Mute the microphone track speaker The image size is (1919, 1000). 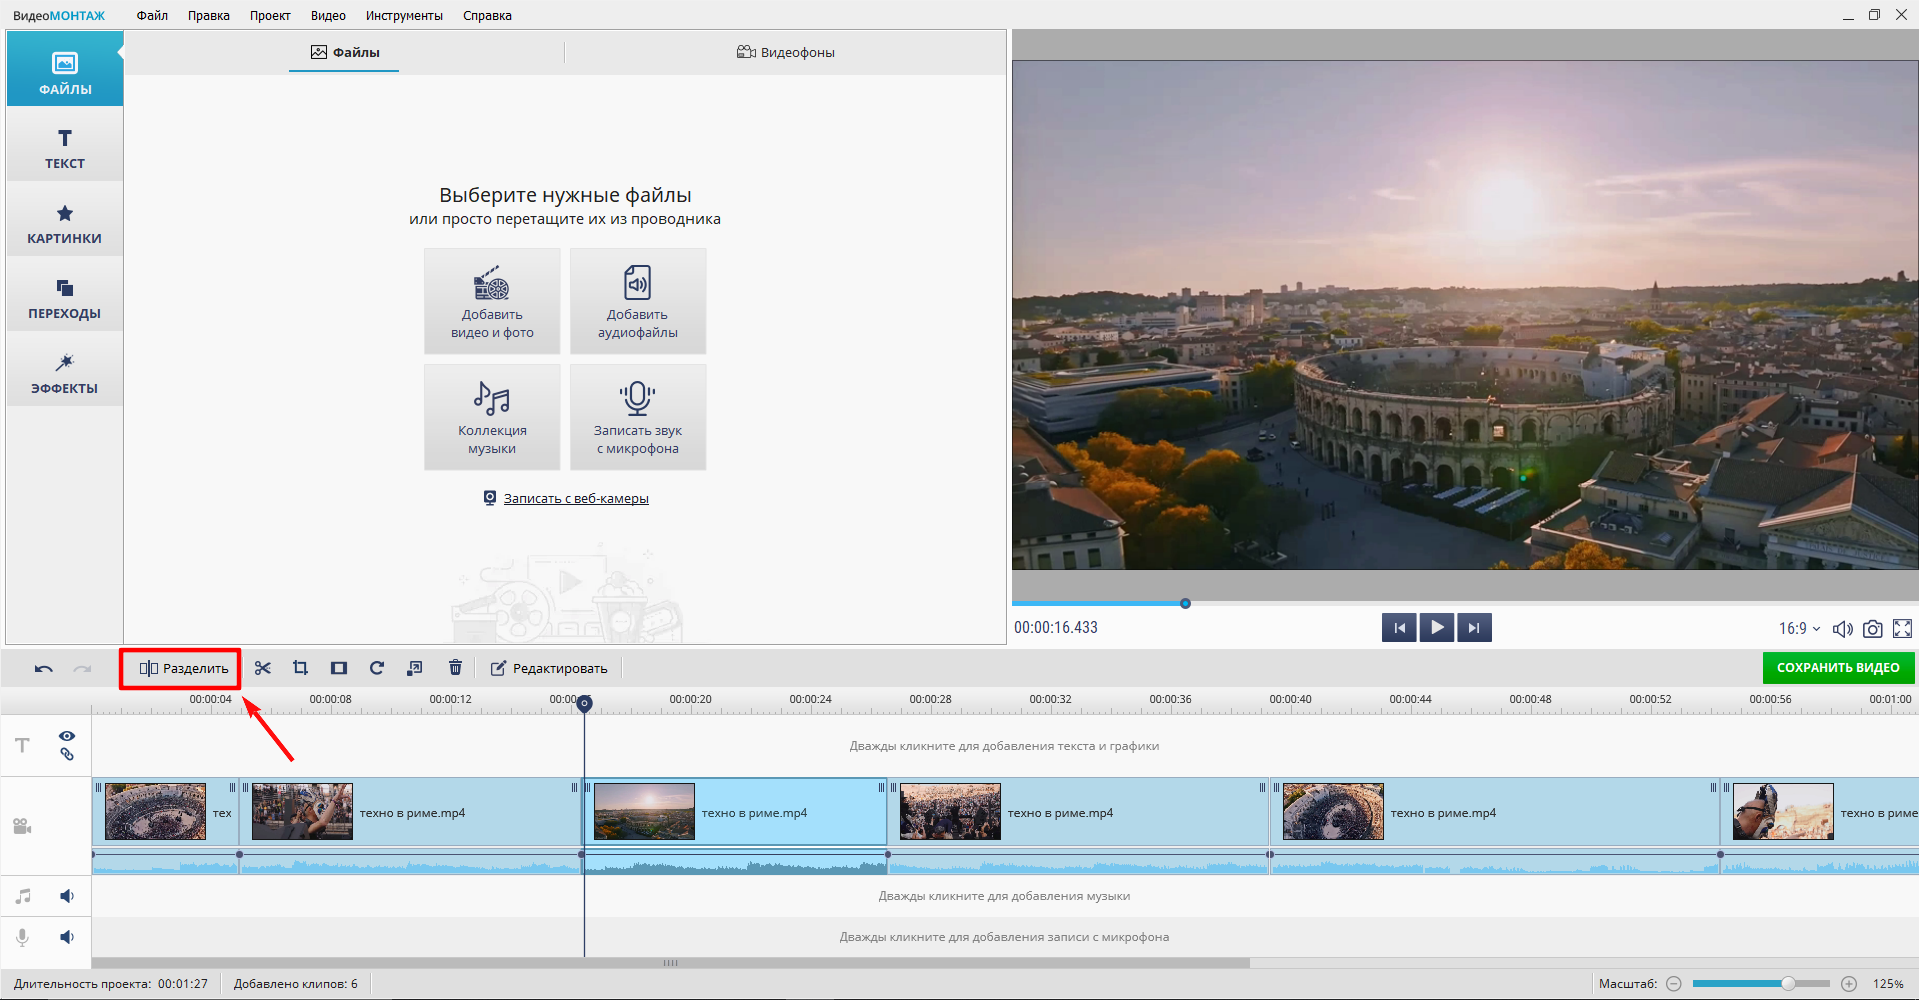coord(67,937)
